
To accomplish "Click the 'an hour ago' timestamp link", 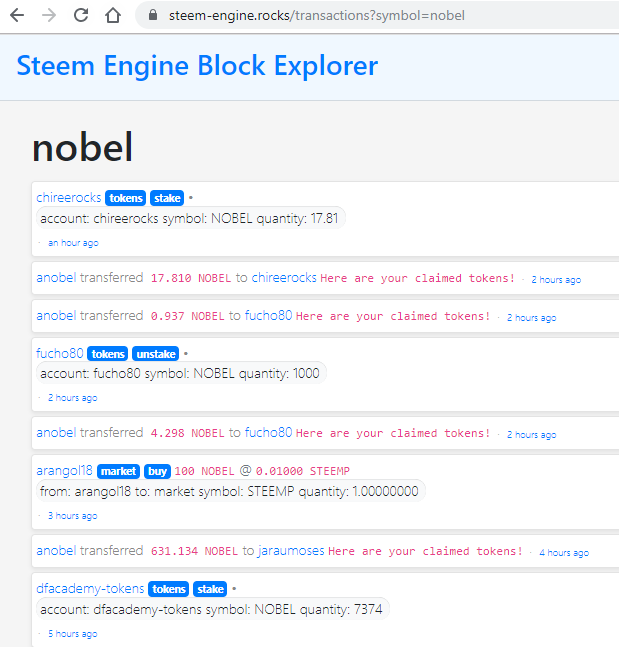I will 73,243.
